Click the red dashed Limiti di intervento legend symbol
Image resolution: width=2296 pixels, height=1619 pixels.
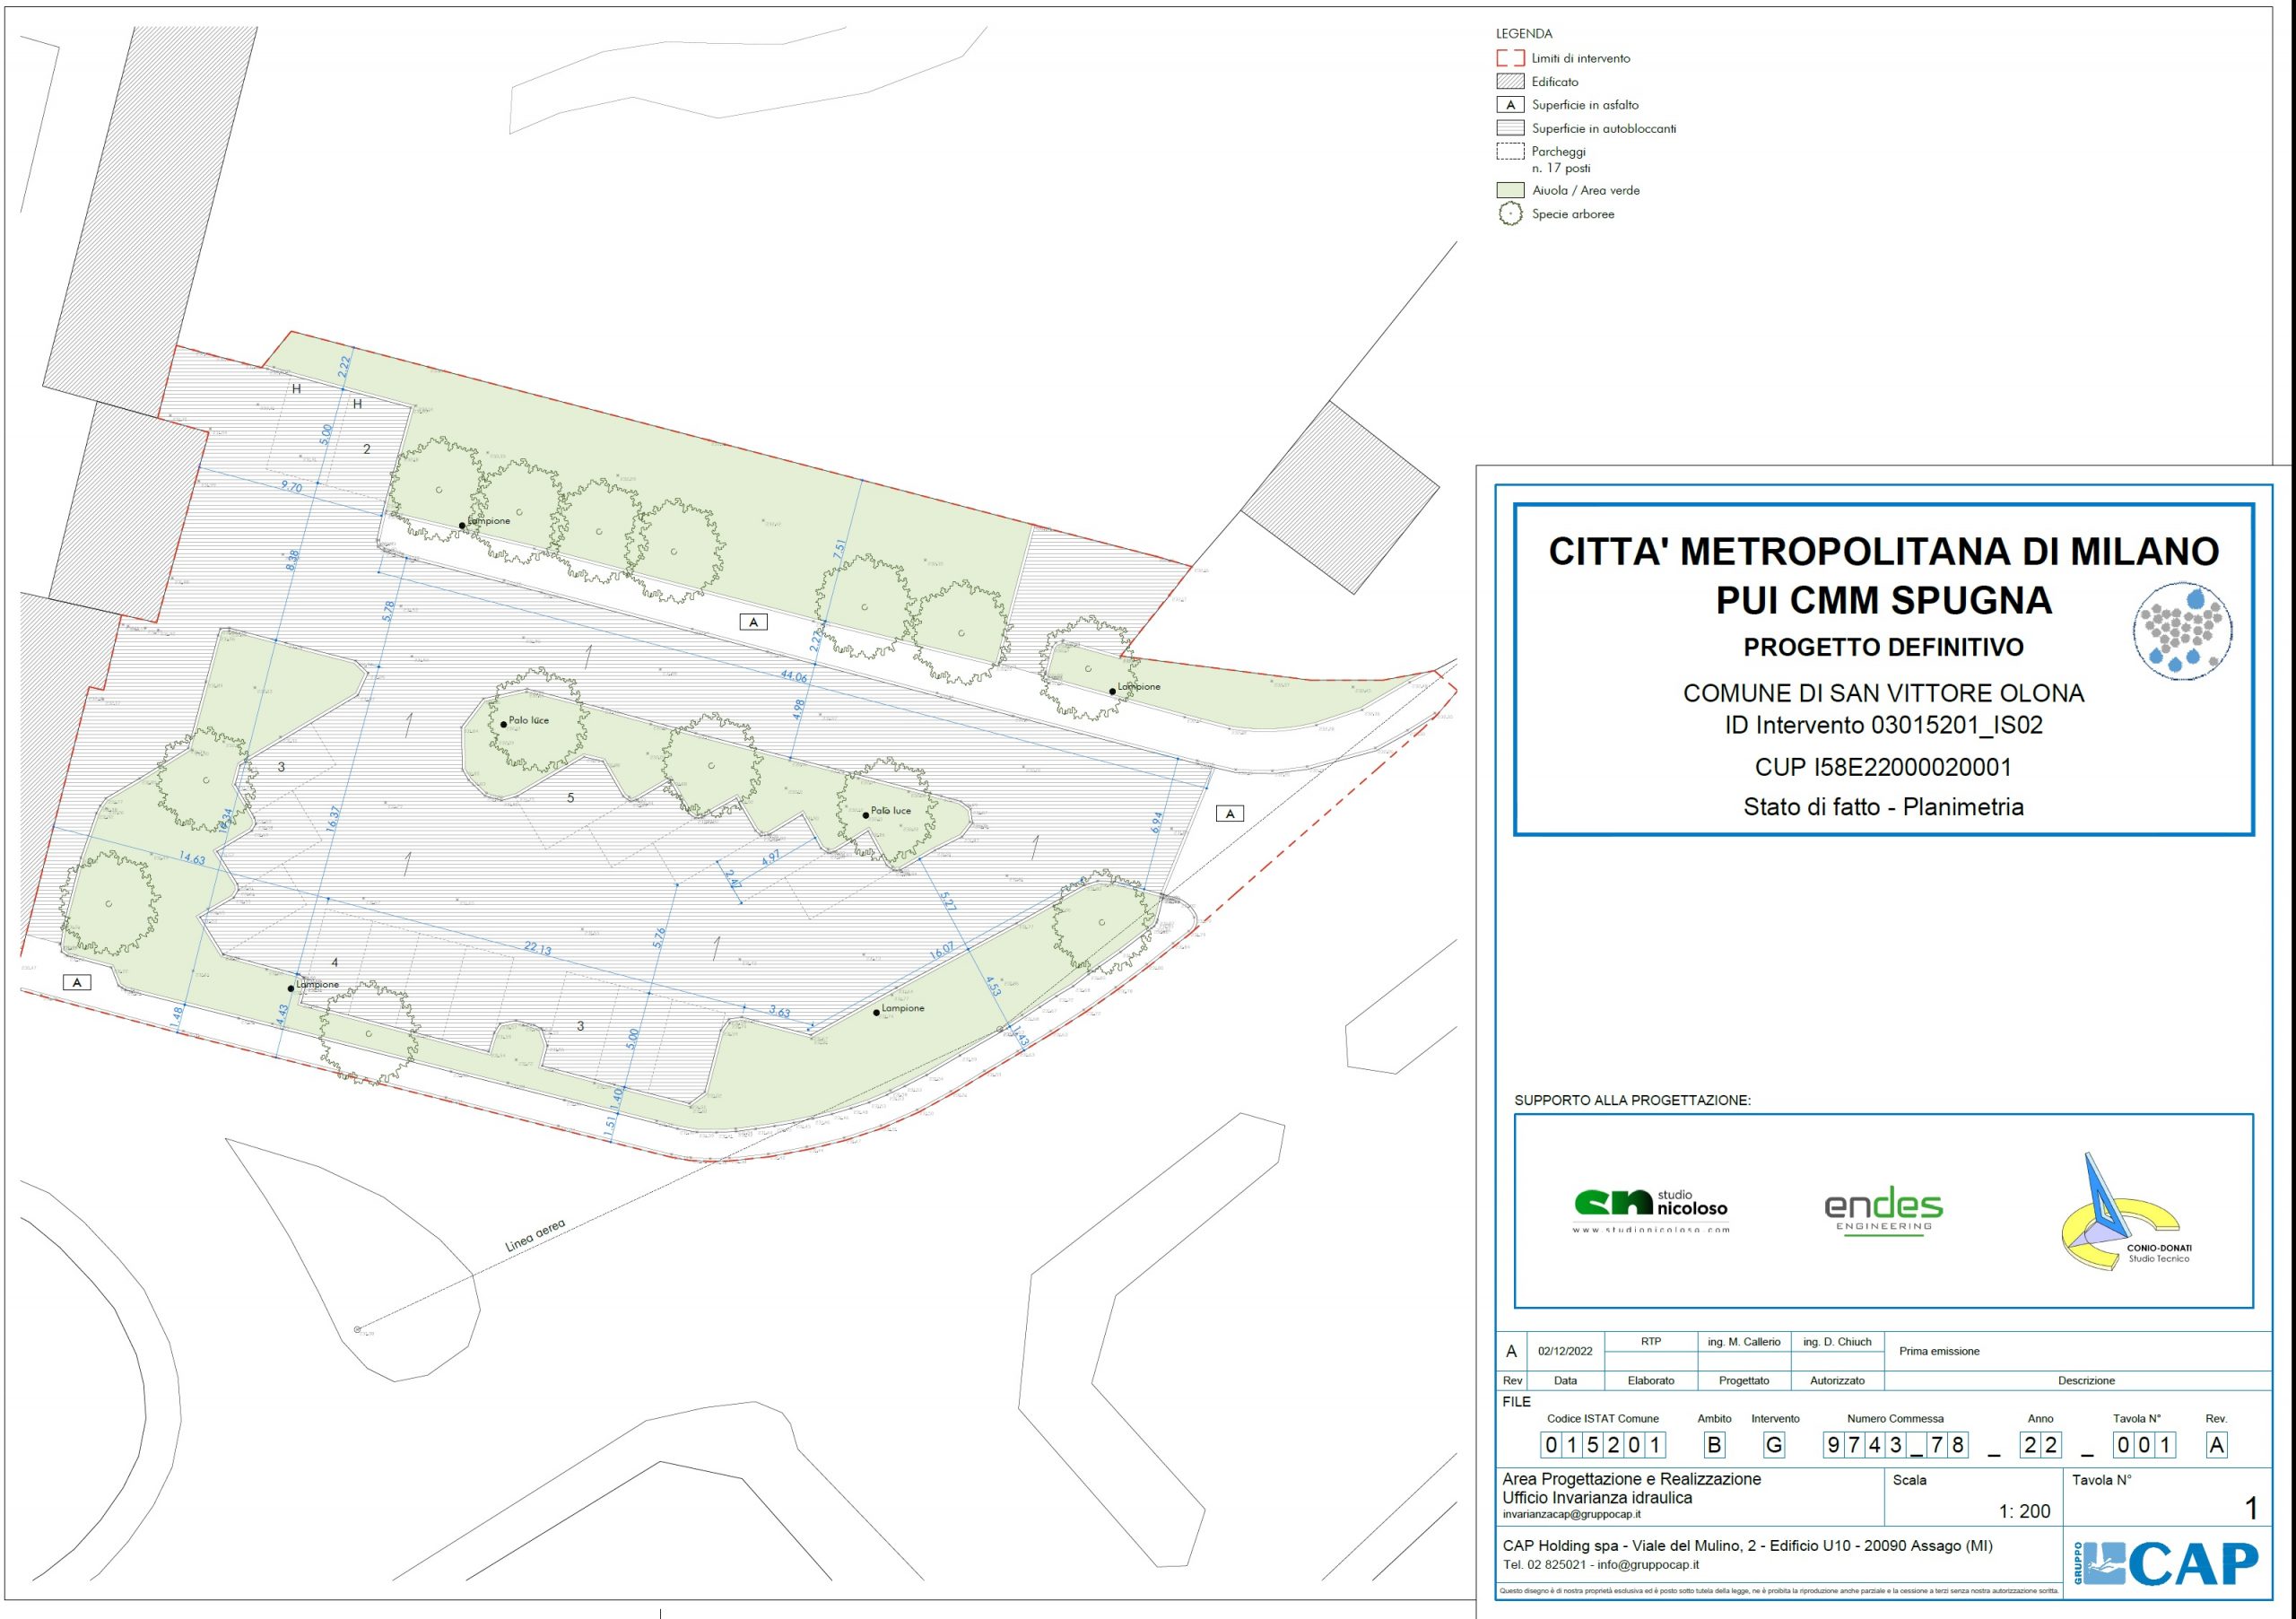click(x=1510, y=58)
